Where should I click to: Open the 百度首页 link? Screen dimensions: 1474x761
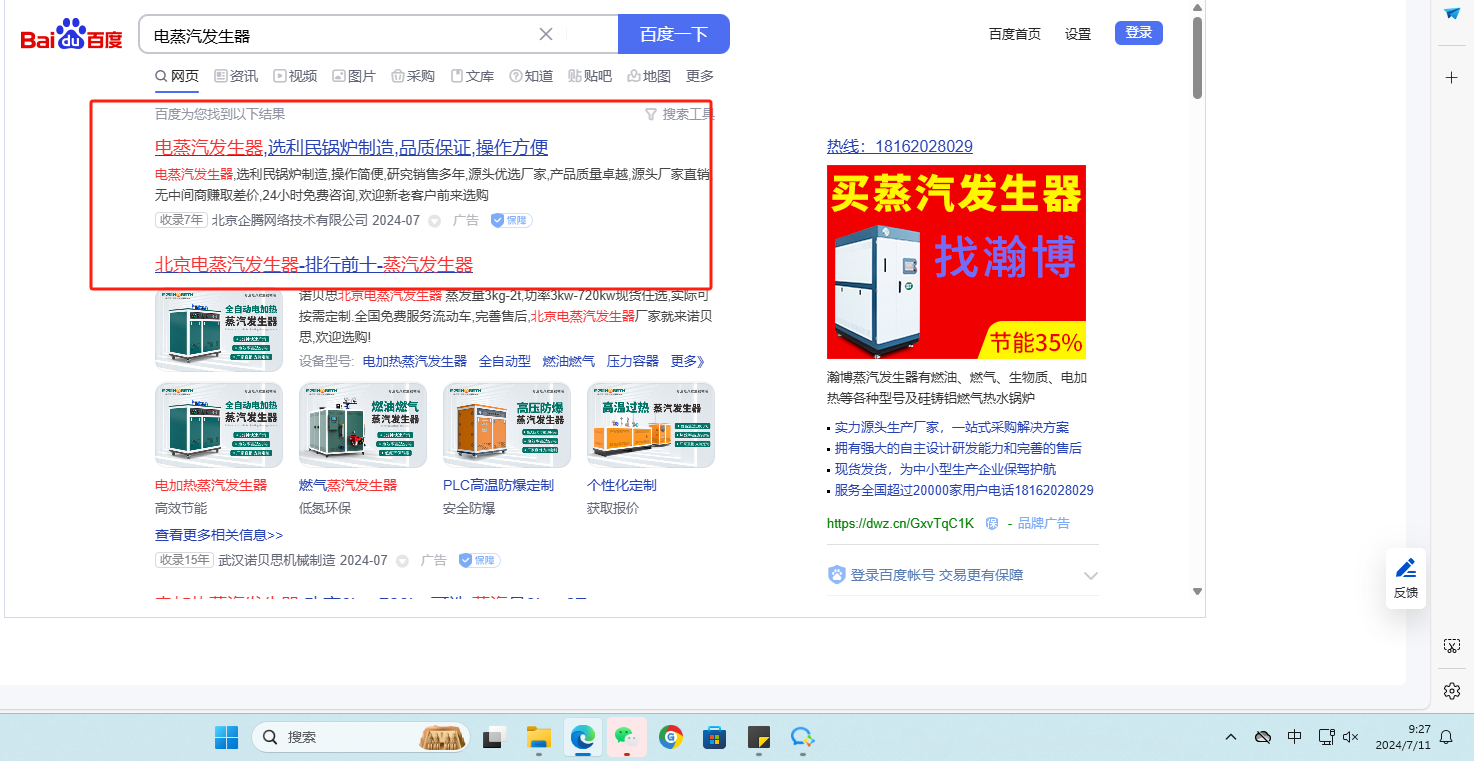[1015, 34]
